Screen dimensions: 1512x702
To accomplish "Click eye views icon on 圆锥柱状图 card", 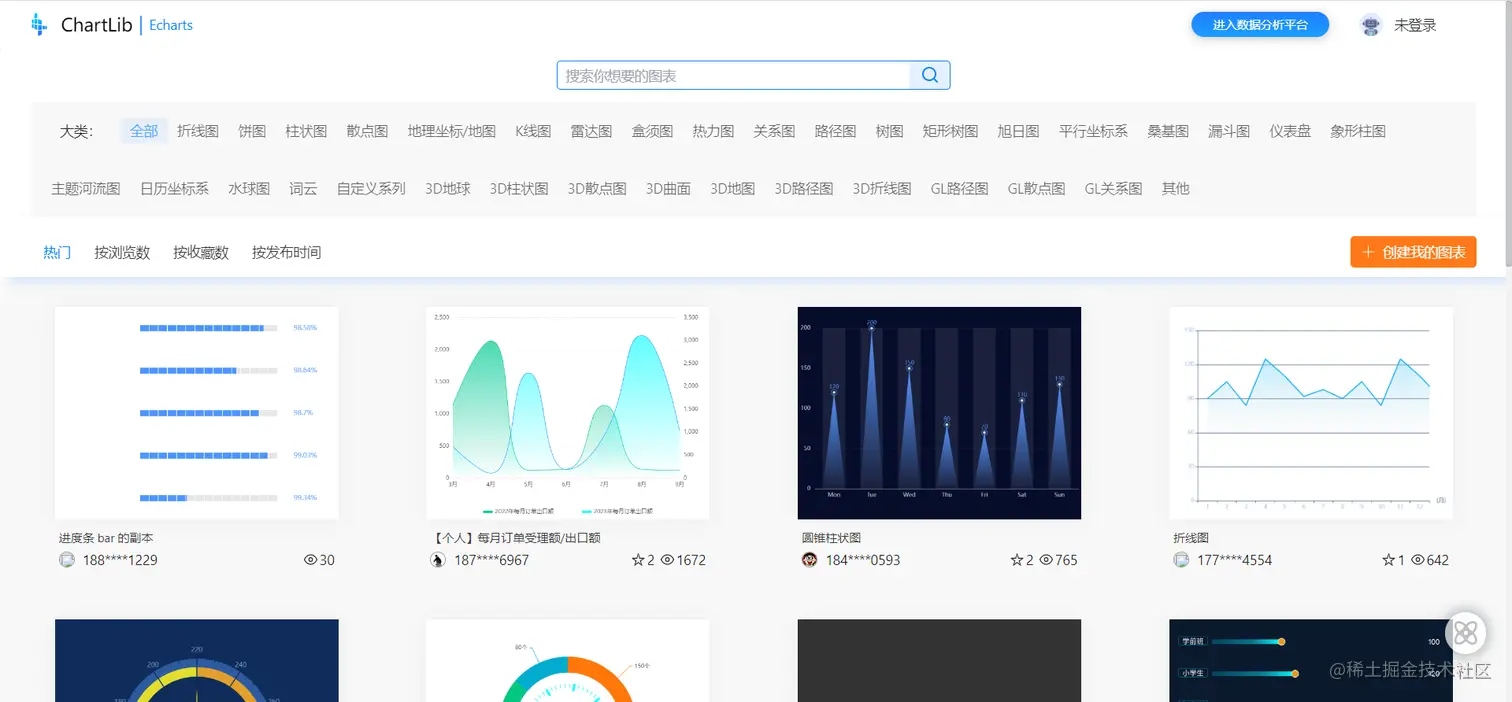I will click(1046, 560).
